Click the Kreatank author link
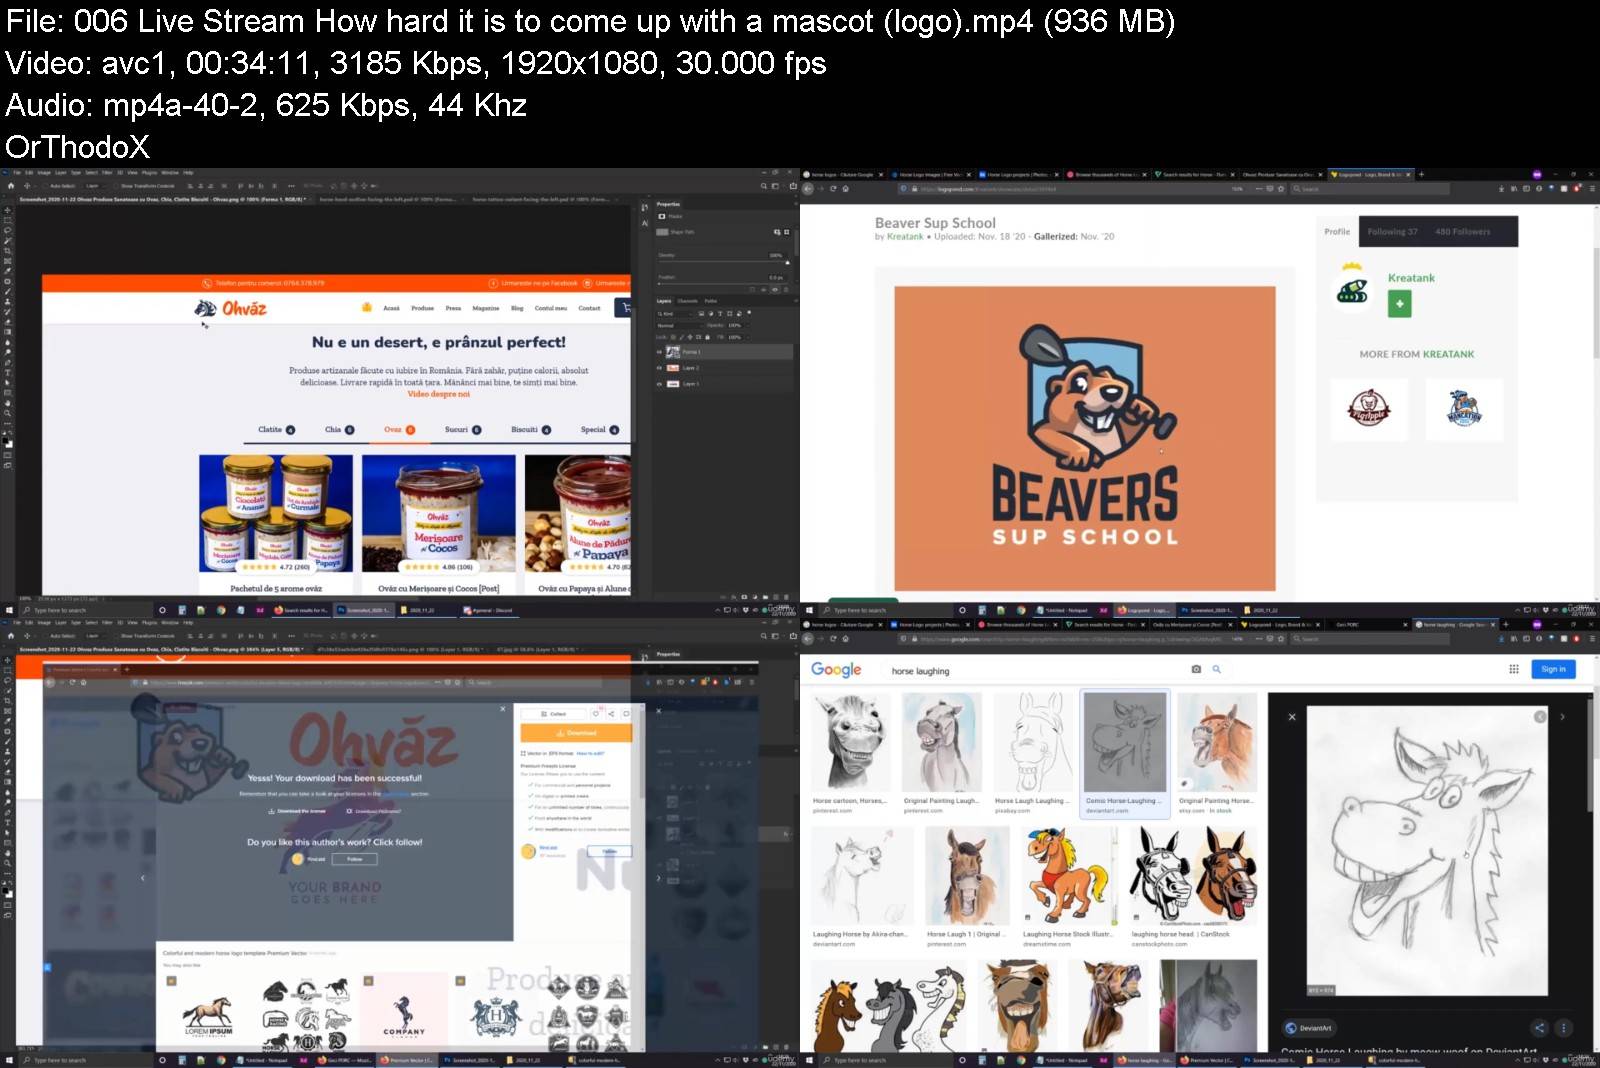The height and width of the screenshot is (1068, 1600). click(903, 236)
